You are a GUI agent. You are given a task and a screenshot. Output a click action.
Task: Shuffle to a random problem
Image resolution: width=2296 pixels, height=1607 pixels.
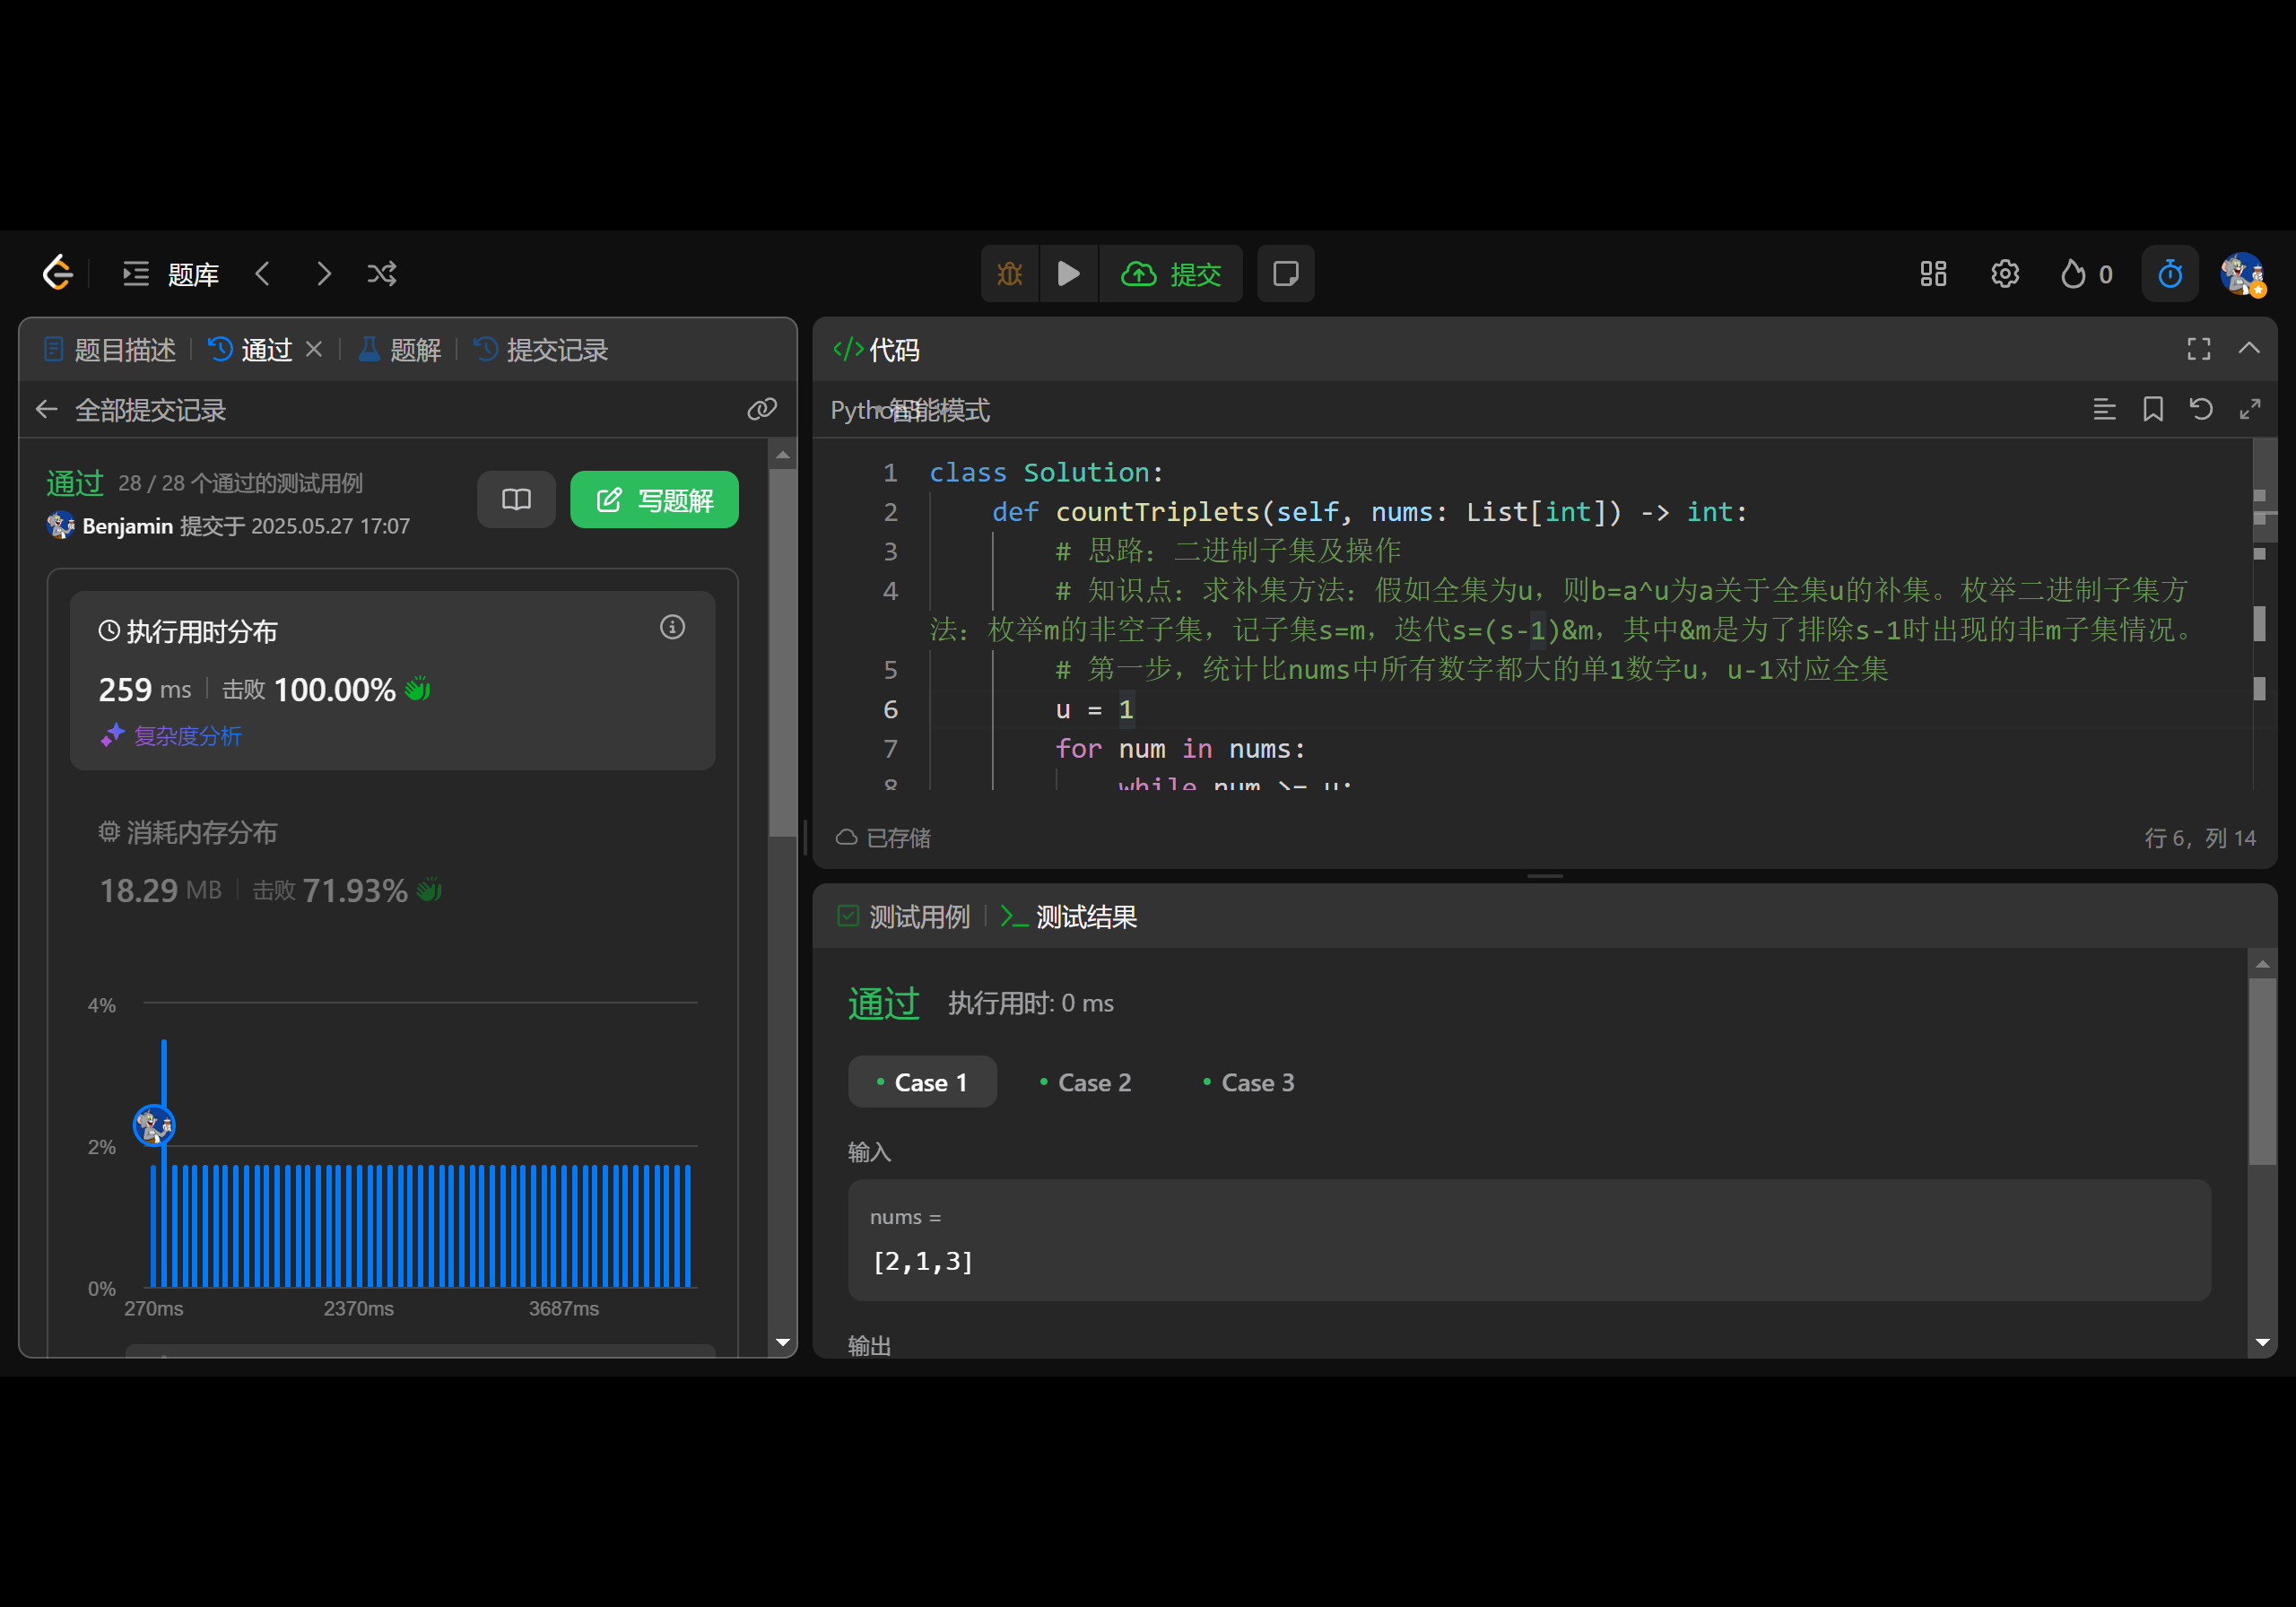point(381,273)
